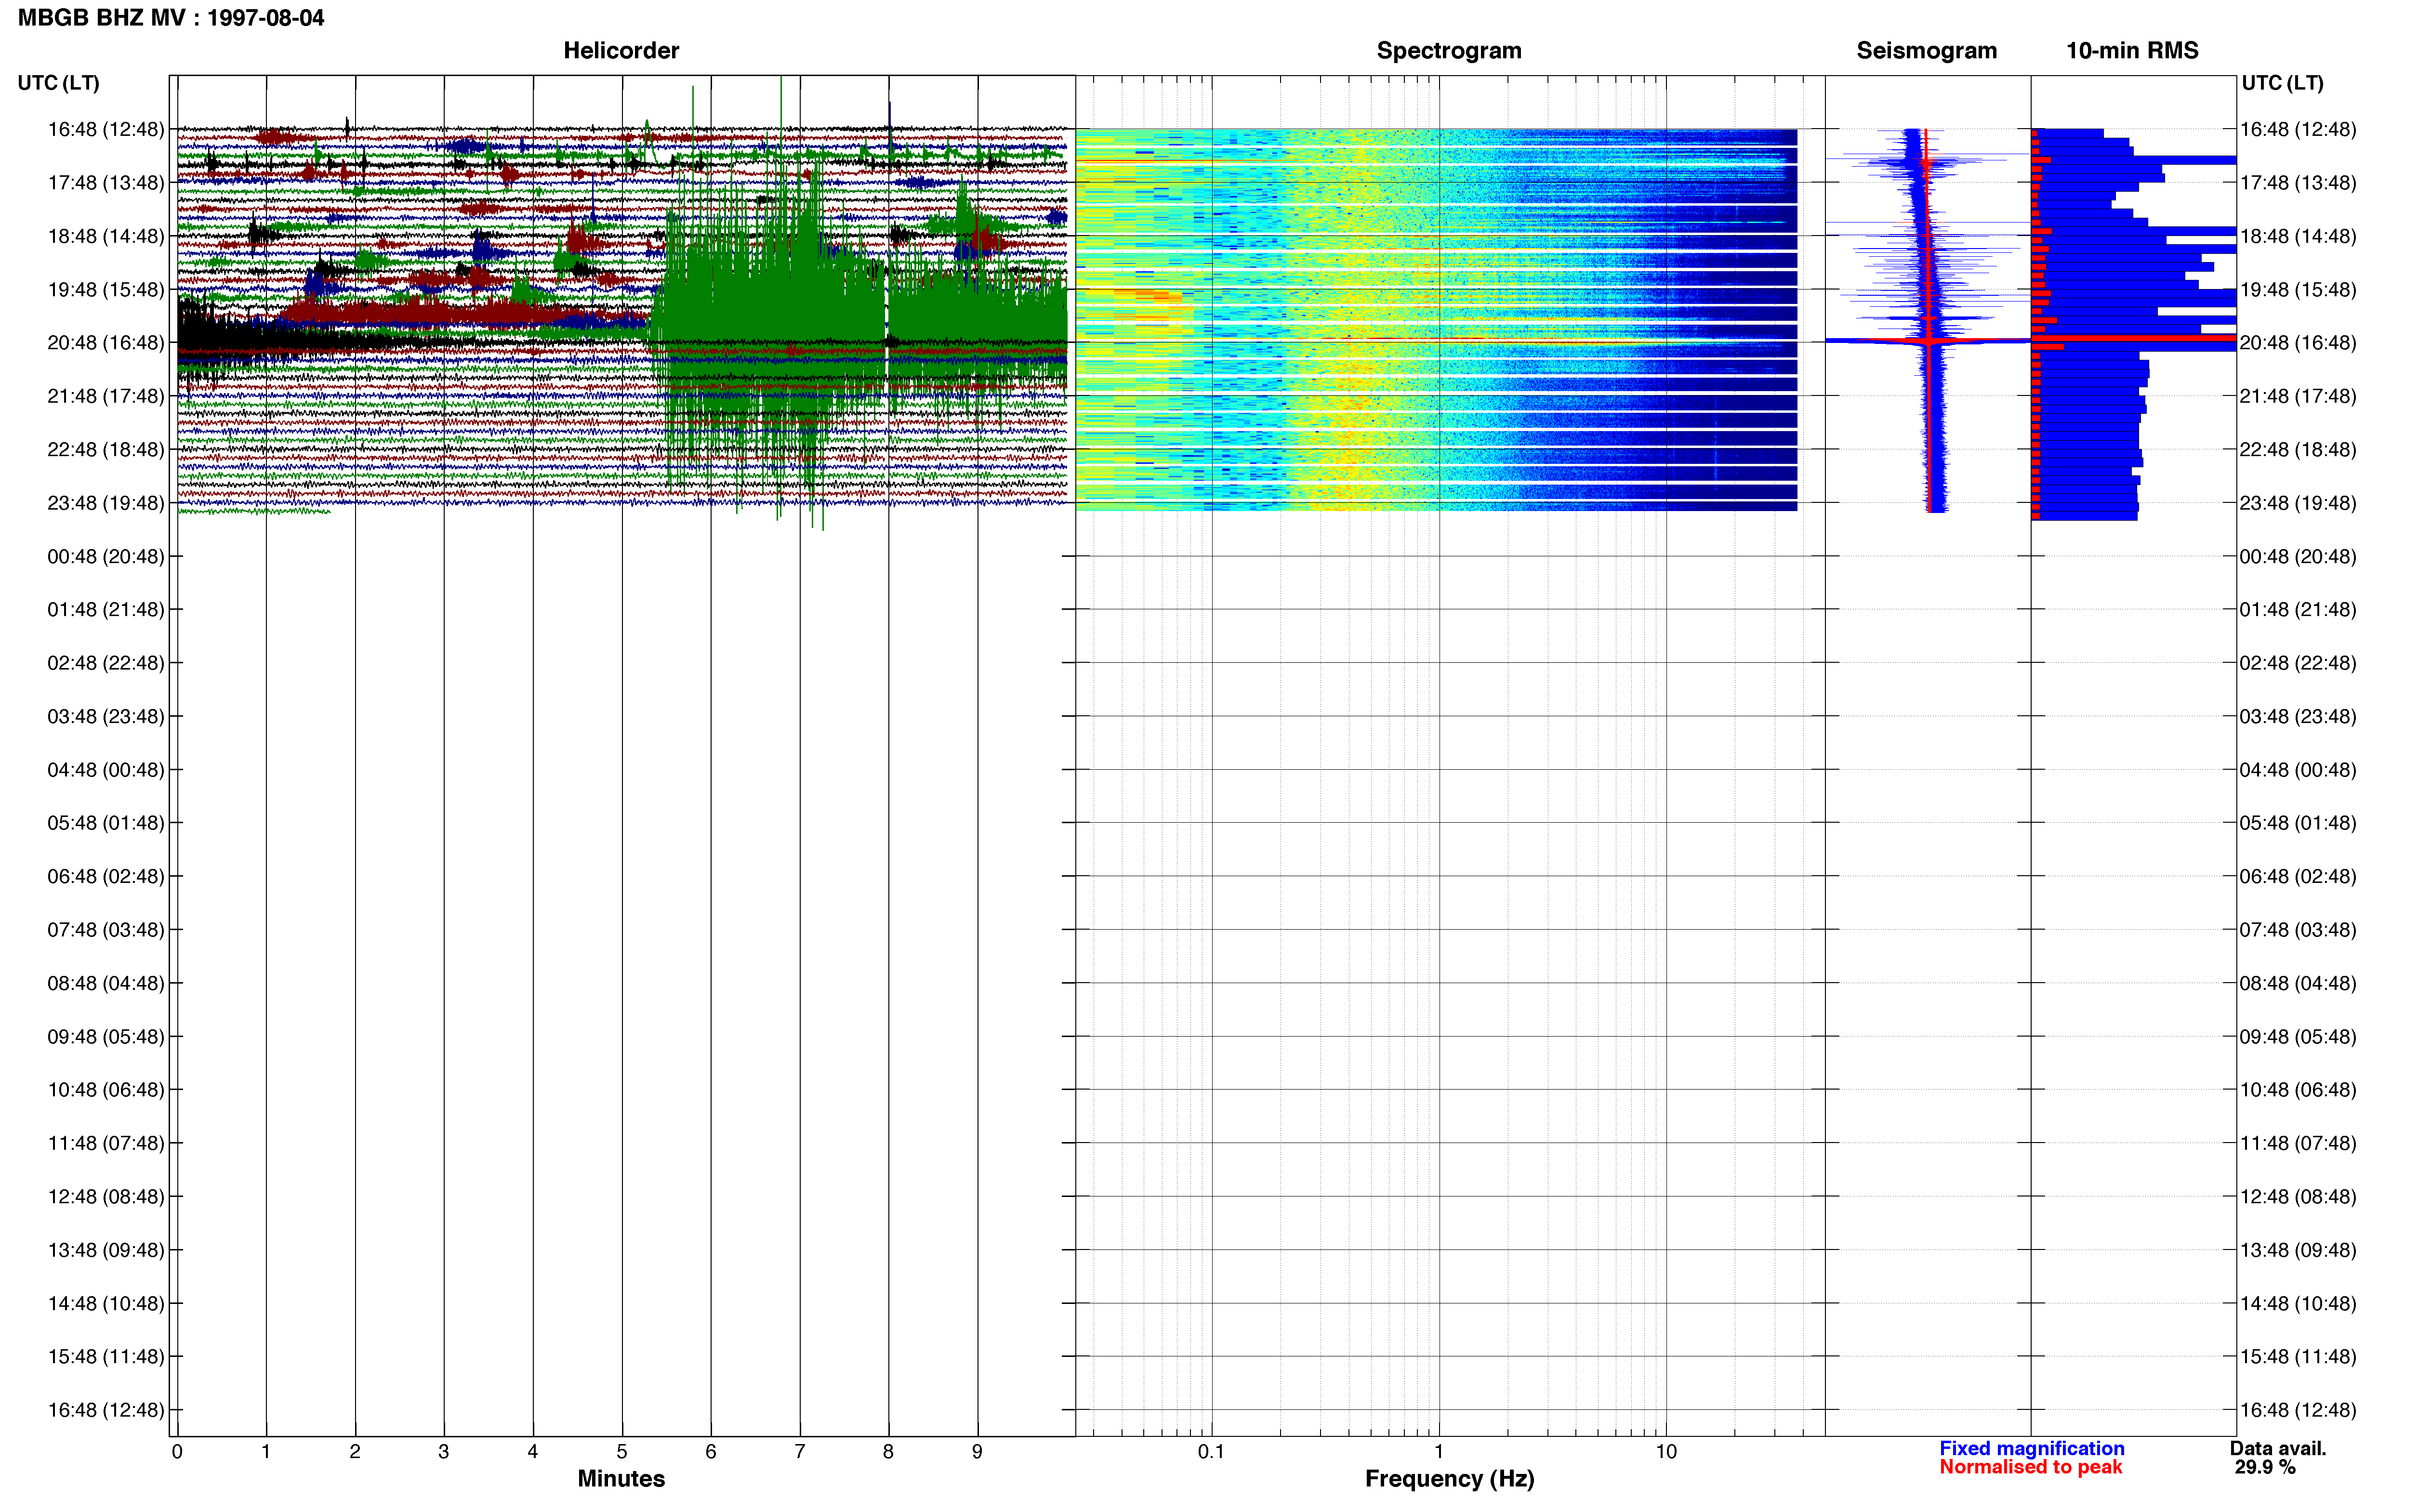The height and width of the screenshot is (1512, 2418).
Task: Click left time label '17:48 (13:48)'
Action: click(106, 183)
